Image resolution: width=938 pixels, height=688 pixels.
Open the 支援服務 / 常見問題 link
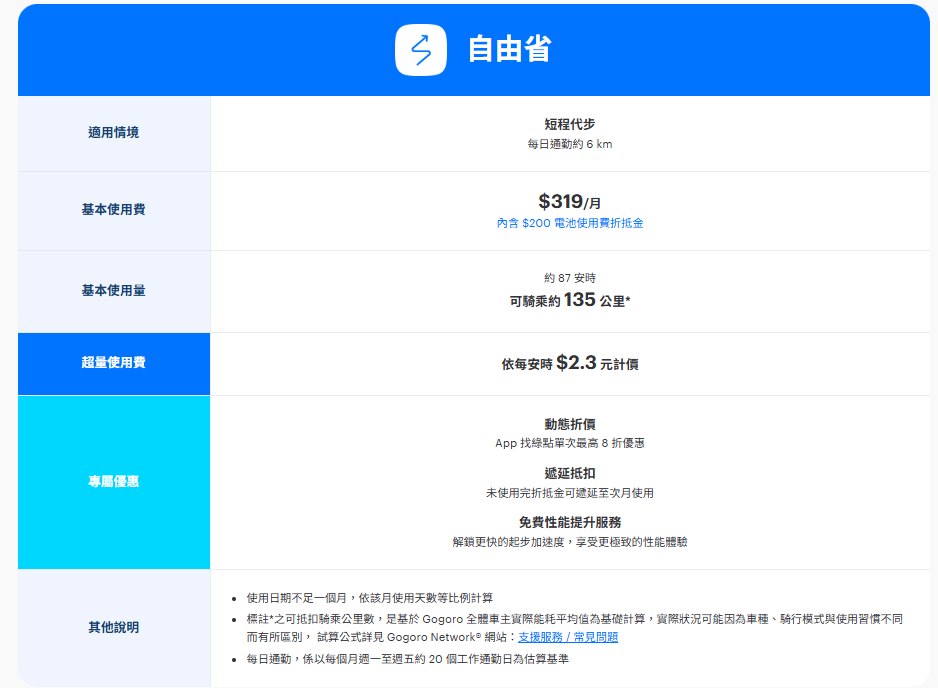(x=567, y=637)
